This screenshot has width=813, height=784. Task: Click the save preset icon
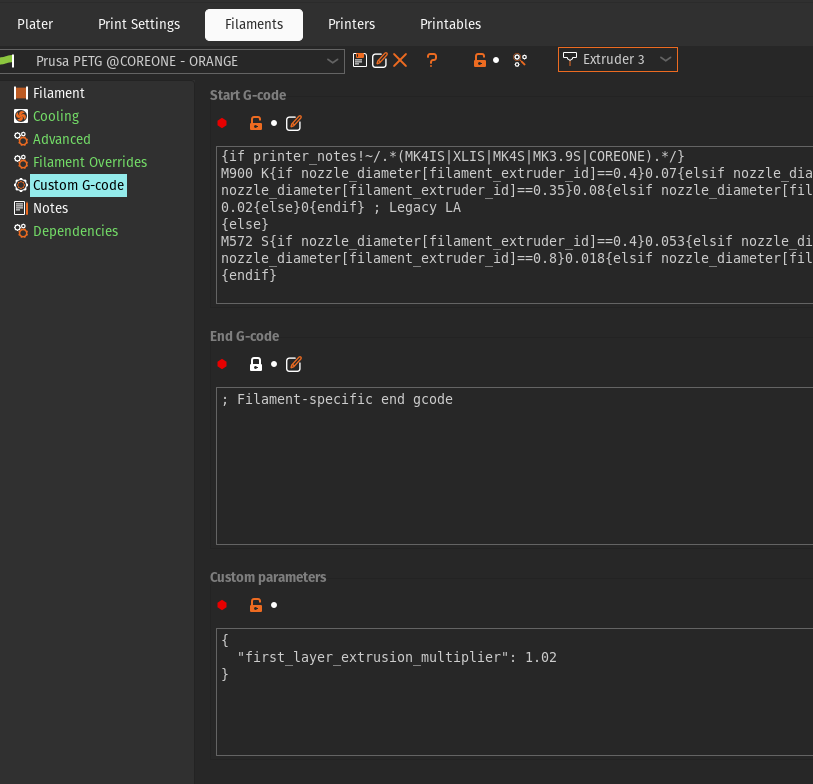coord(360,60)
